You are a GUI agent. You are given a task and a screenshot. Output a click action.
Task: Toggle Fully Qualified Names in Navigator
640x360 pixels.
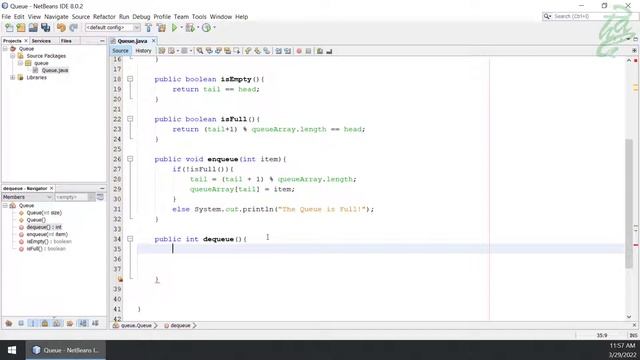click(70, 324)
